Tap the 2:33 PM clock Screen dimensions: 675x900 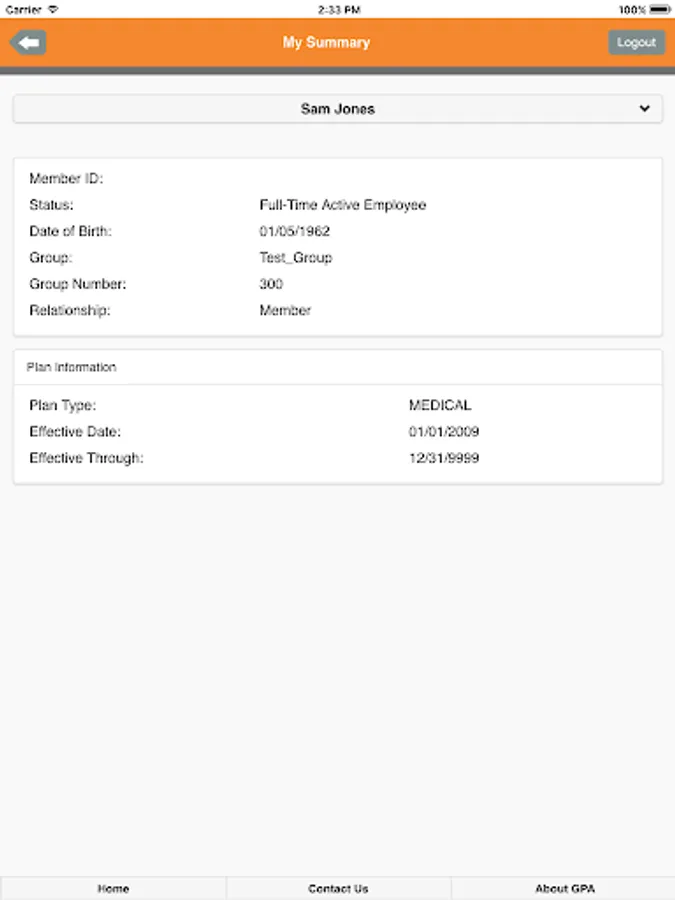click(338, 9)
